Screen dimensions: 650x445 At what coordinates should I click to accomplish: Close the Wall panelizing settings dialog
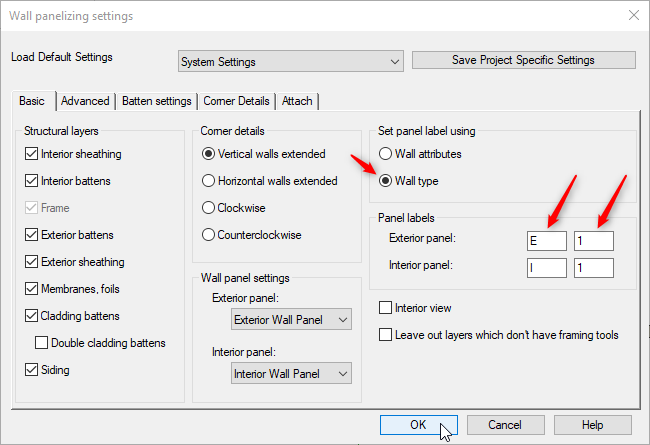(x=631, y=16)
